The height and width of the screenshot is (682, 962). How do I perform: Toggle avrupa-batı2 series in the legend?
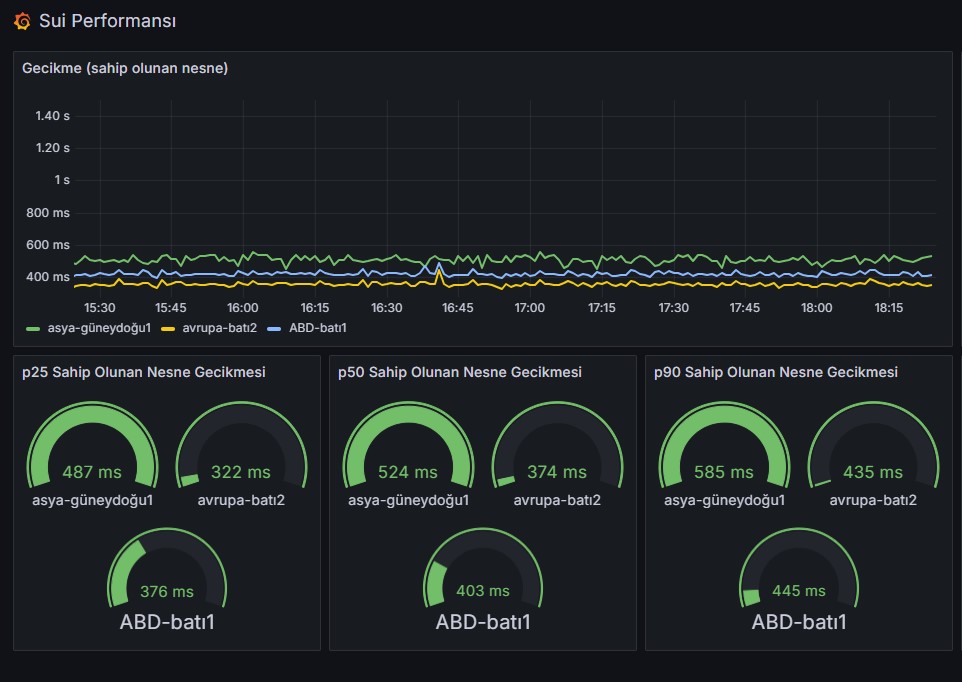click(219, 328)
